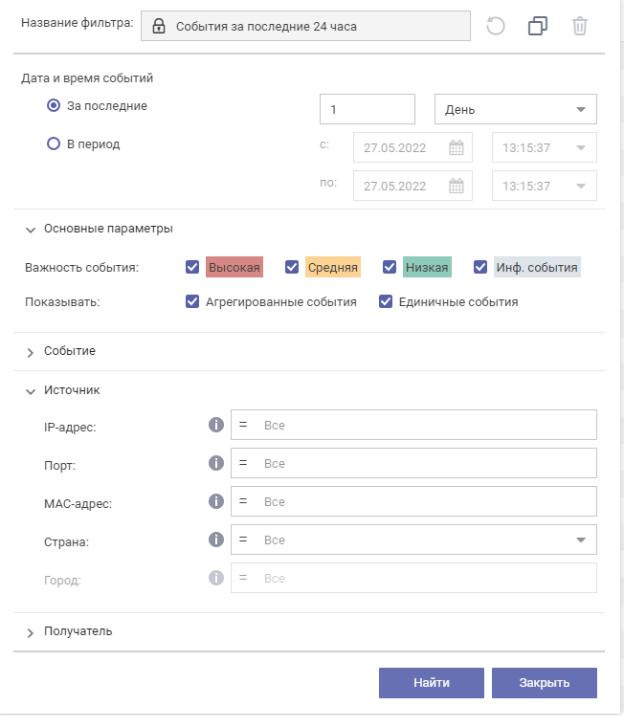Open the День time unit dropdown

pos(515,109)
